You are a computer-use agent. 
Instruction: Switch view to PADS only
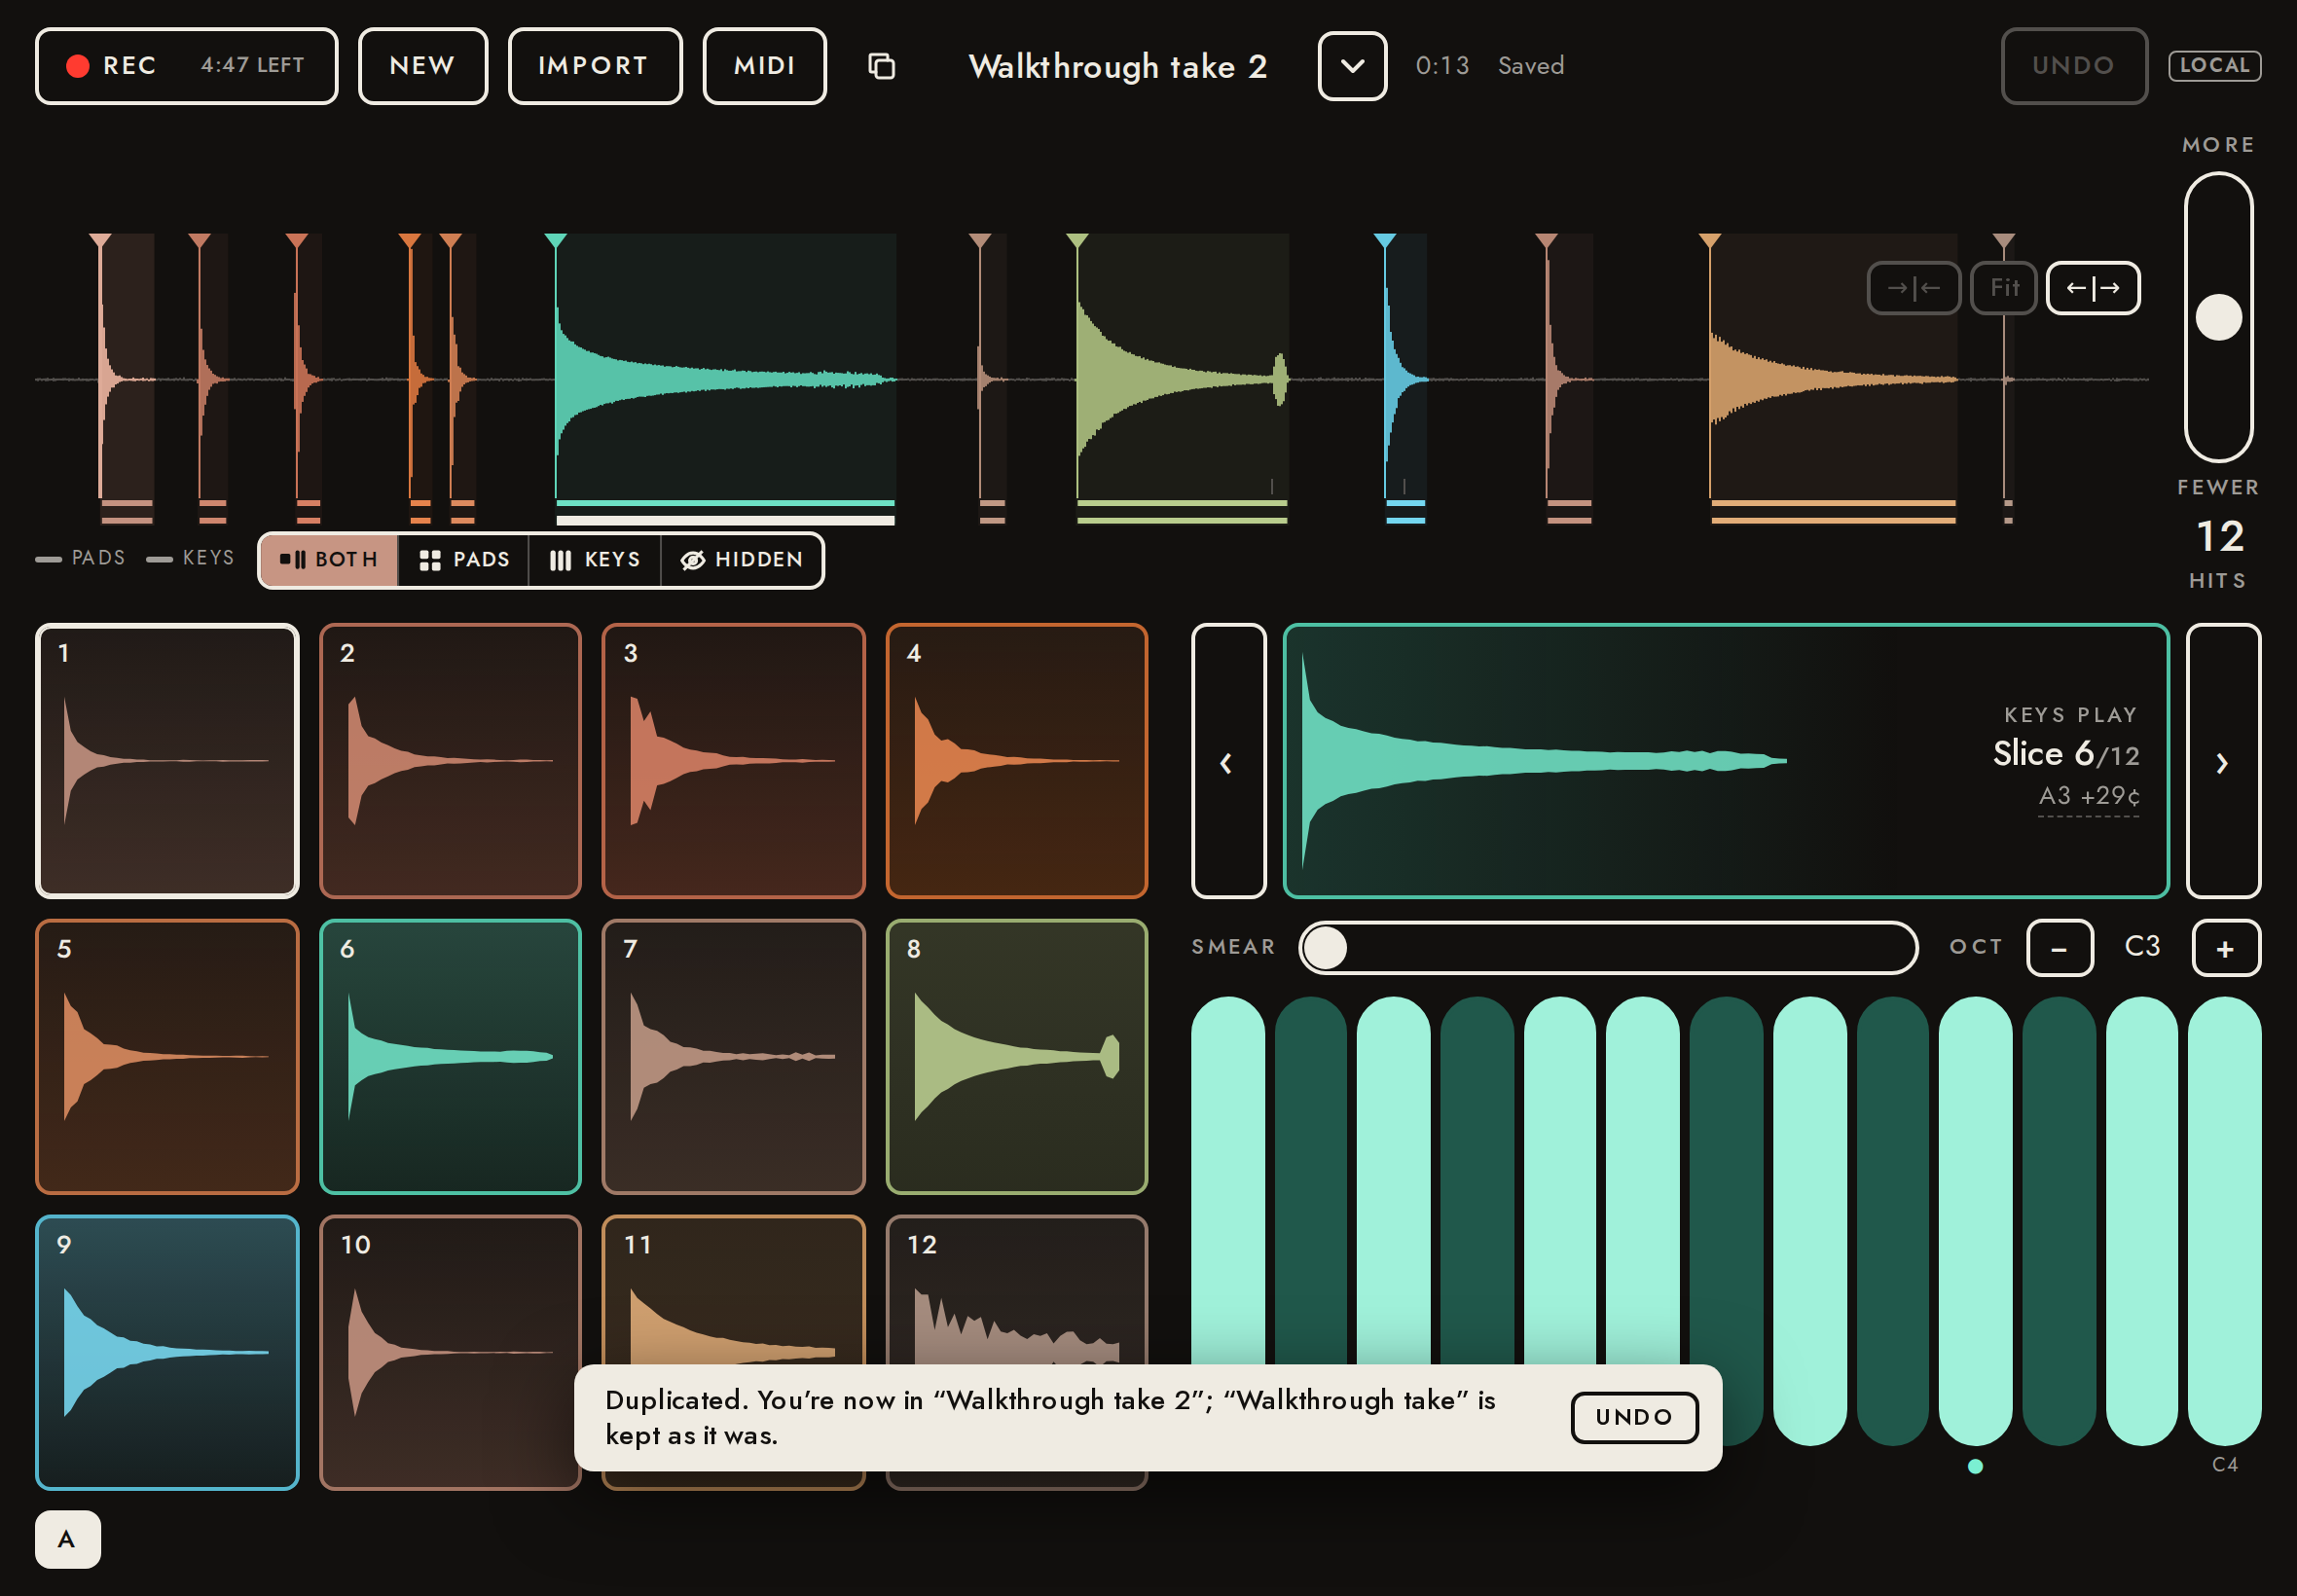[463, 560]
